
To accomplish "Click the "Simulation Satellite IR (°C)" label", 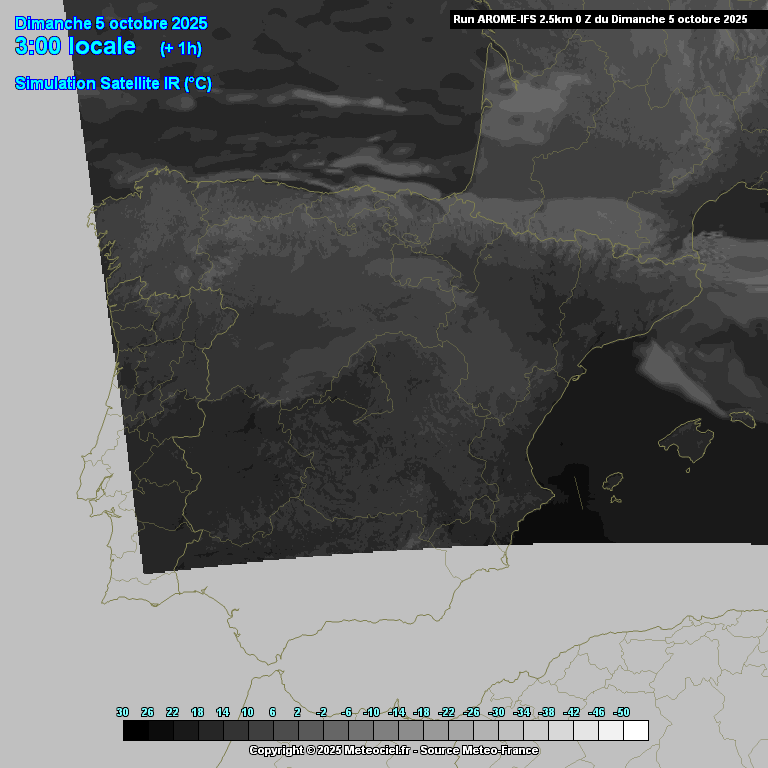I will [113, 84].
